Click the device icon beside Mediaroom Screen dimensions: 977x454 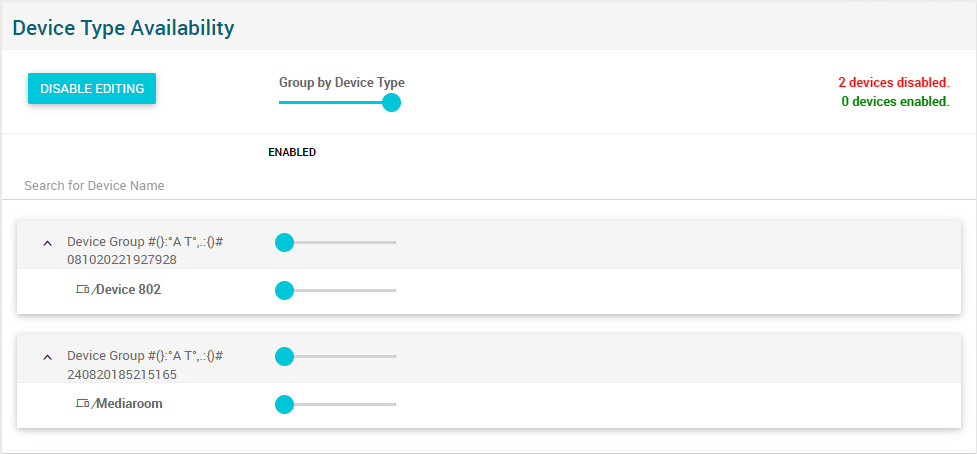click(84, 404)
